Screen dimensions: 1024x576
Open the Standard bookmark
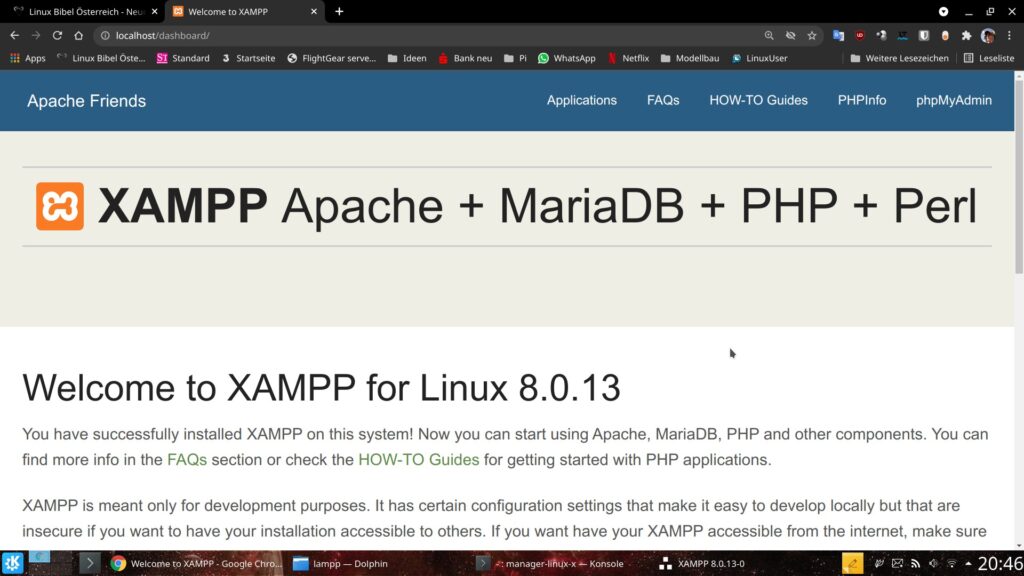(183, 58)
